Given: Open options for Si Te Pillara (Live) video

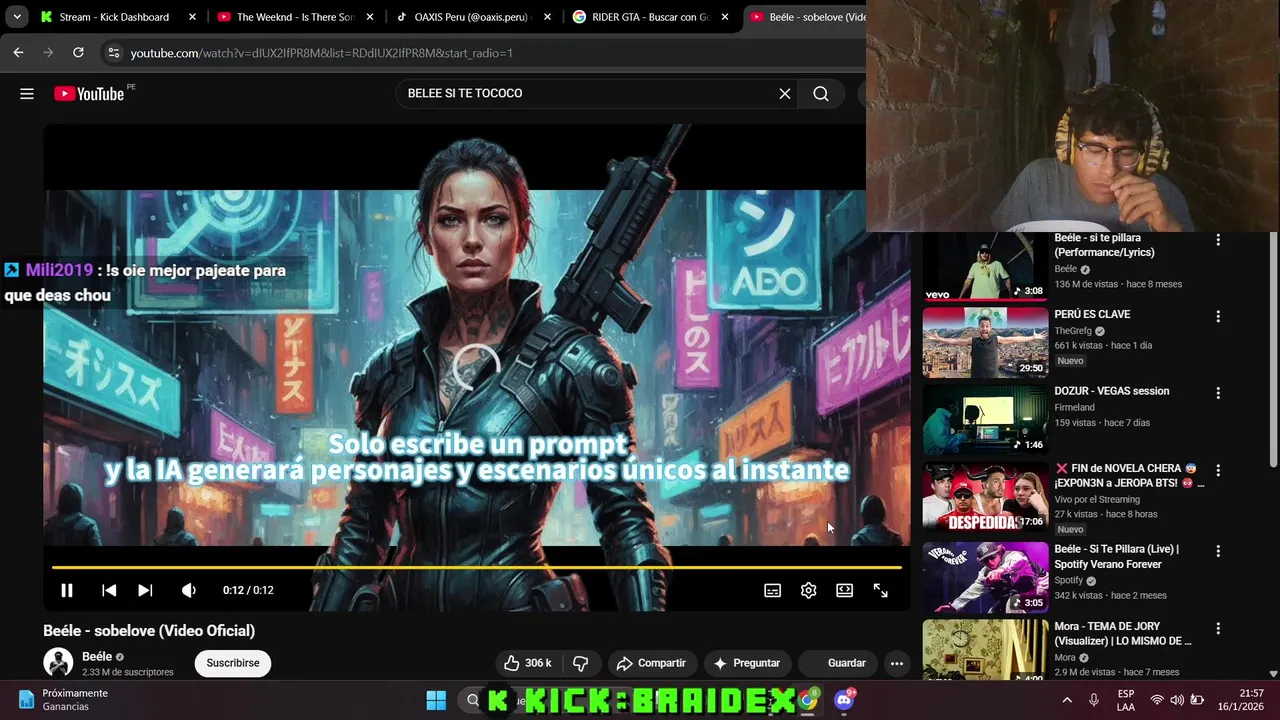Looking at the screenshot, I should click(1218, 551).
